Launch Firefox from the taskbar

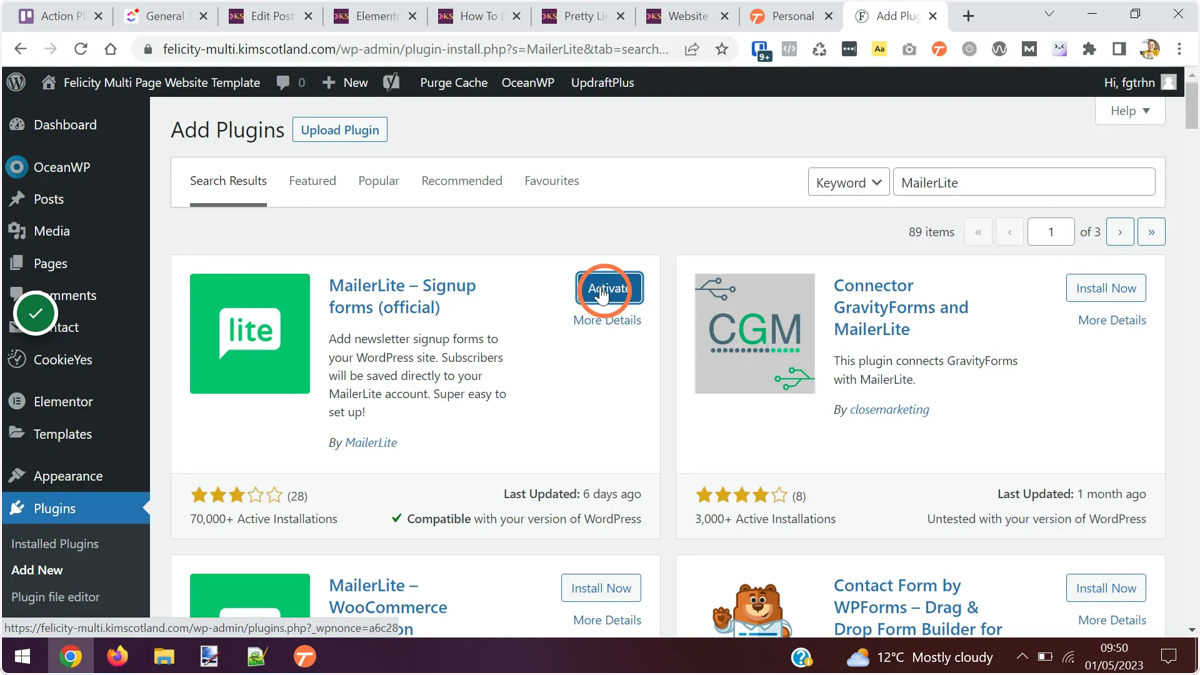pyautogui.click(x=118, y=657)
